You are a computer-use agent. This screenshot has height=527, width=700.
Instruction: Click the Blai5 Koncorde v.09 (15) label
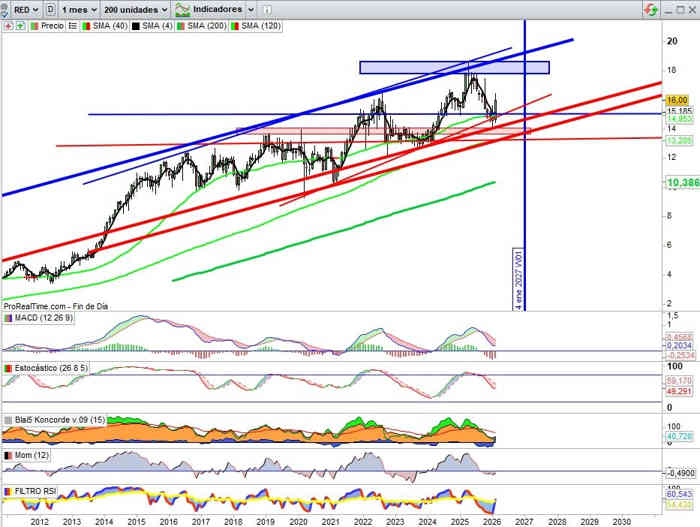pos(59,419)
